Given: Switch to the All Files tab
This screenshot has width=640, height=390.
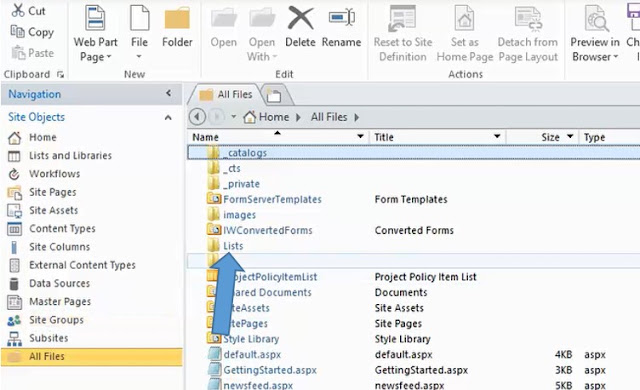Looking at the screenshot, I should [x=226, y=95].
